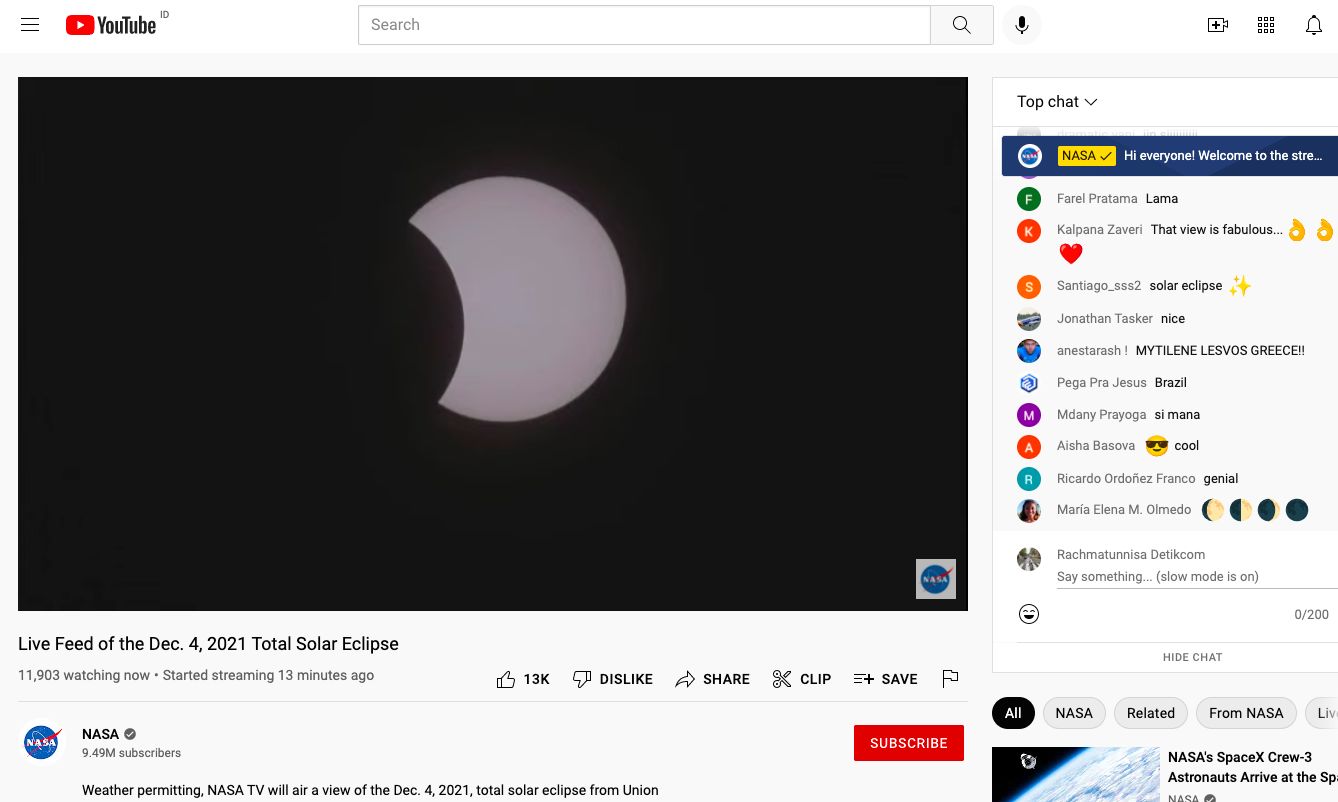The image size is (1338, 802).
Task: Open pinned NASA message avatar
Action: pos(1030,156)
